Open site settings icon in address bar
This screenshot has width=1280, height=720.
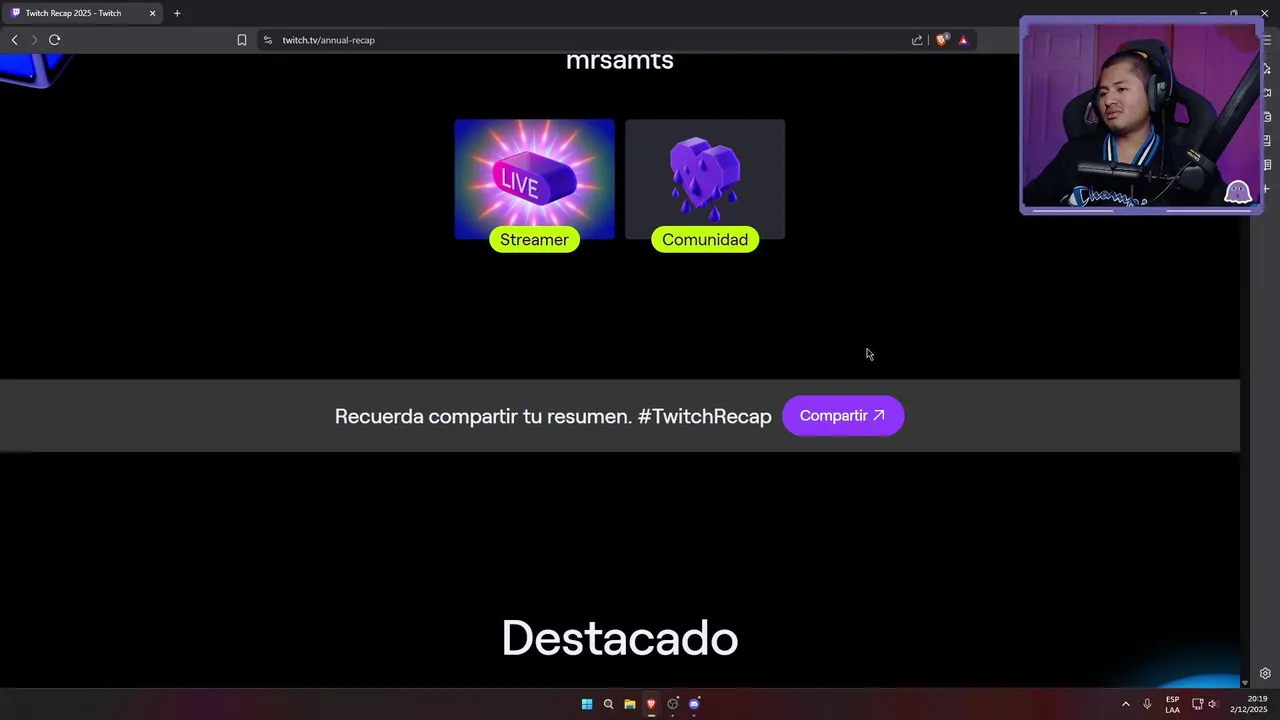point(267,40)
